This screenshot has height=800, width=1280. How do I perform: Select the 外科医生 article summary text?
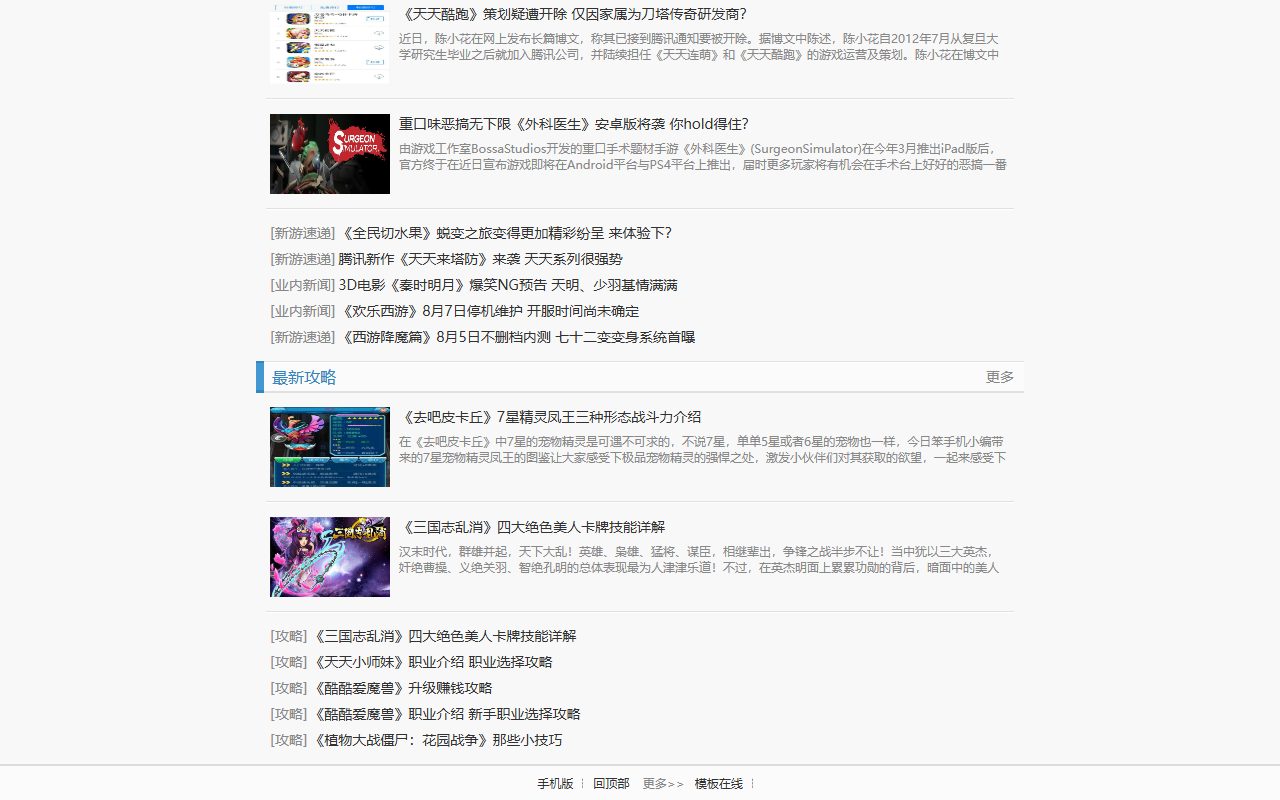coord(703,157)
